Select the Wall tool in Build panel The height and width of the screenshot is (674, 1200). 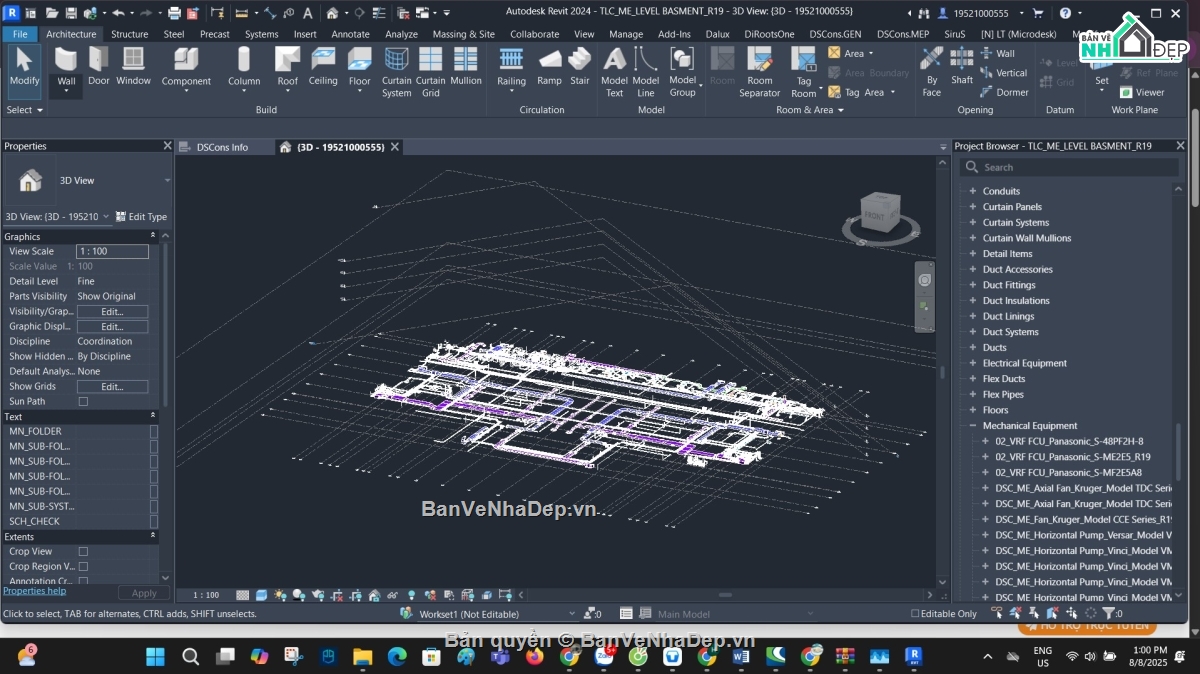[x=65, y=72]
